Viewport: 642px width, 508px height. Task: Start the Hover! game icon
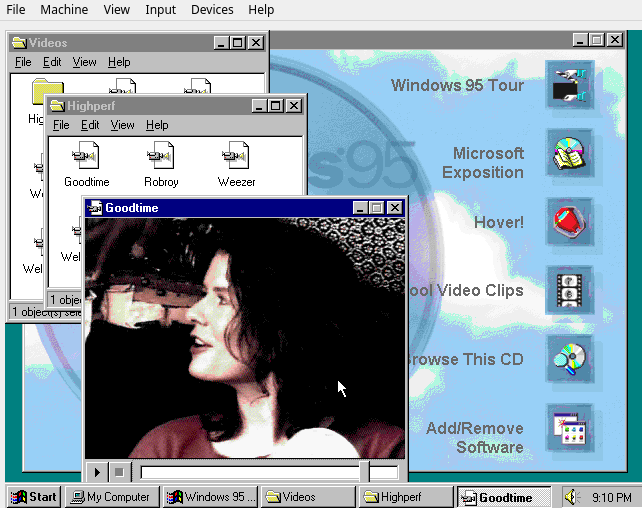[570, 222]
